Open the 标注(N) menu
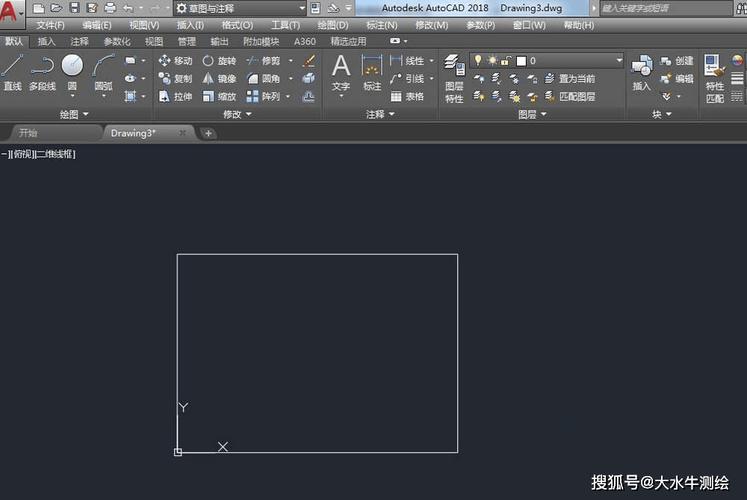 point(382,25)
